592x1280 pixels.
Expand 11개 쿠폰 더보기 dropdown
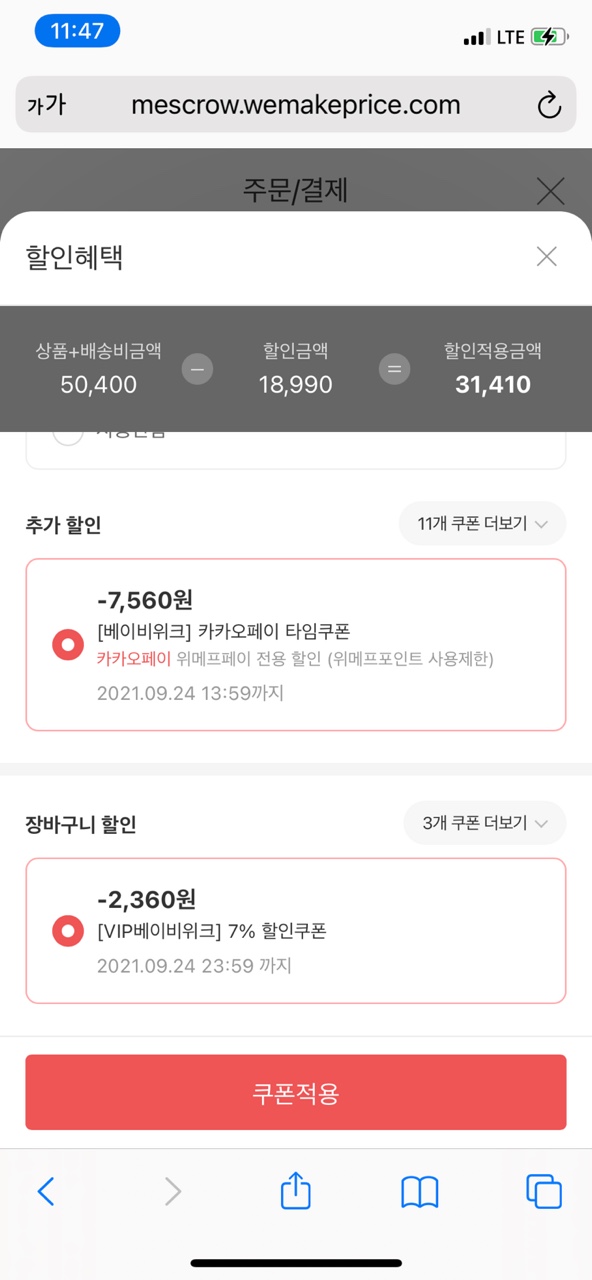[482, 523]
